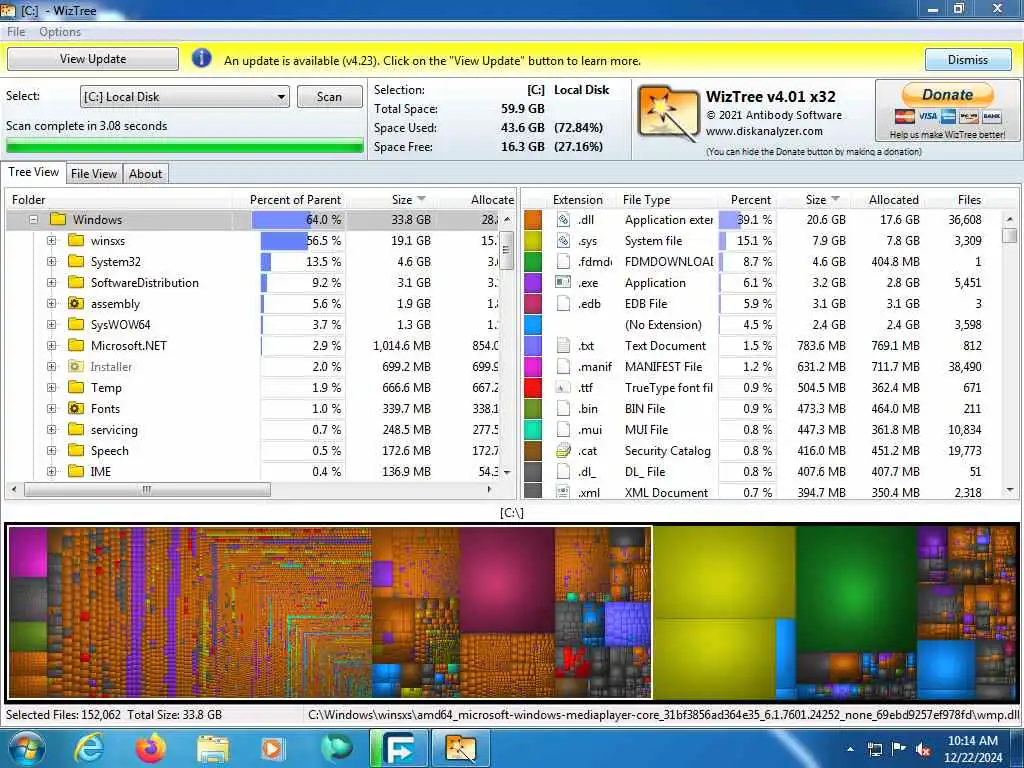Click the Windows folder icon
The height and width of the screenshot is (768, 1024).
pos(58,219)
